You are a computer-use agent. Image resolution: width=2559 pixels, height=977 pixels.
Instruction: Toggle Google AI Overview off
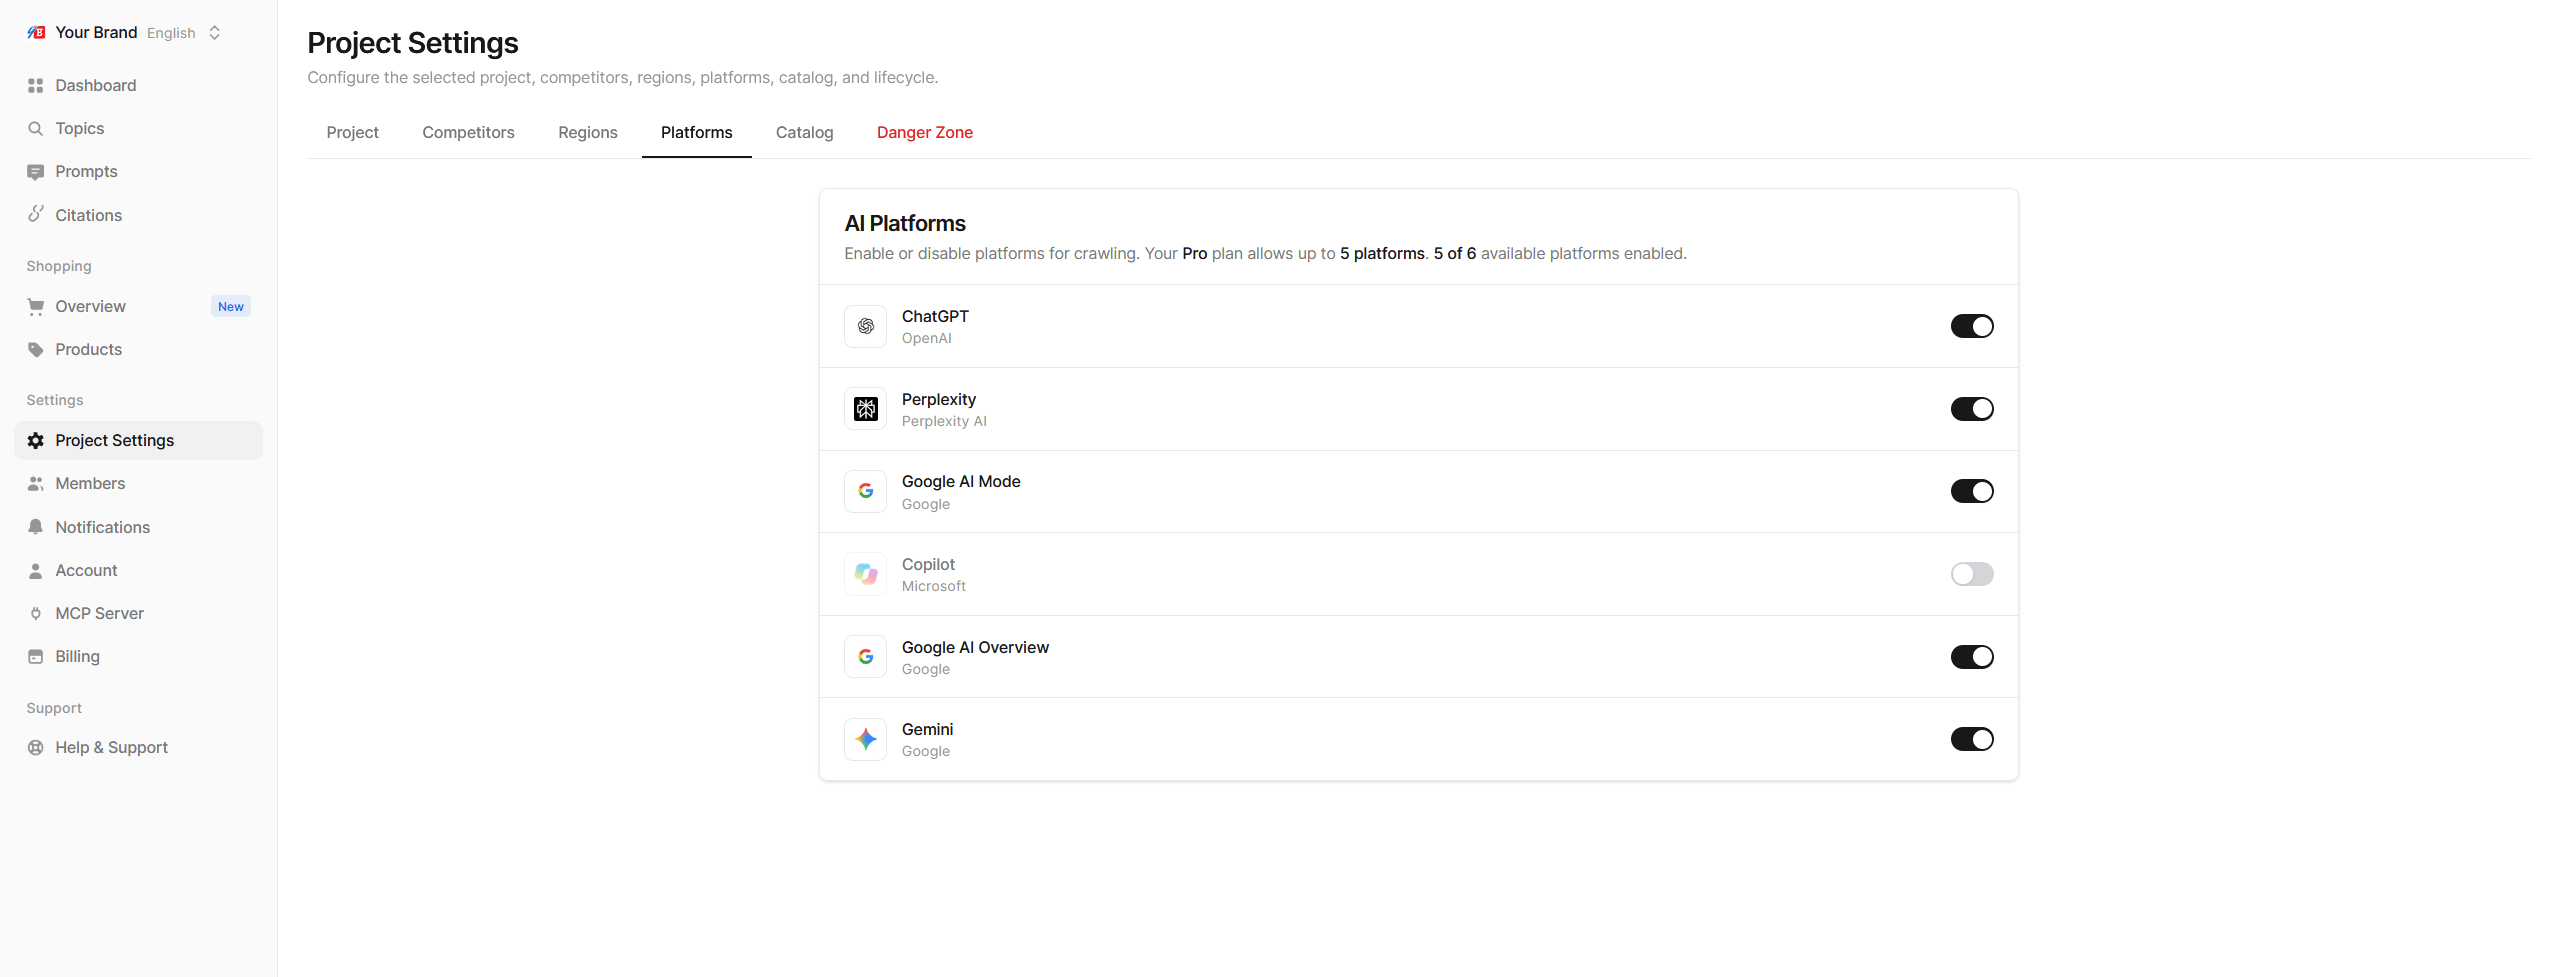pyautogui.click(x=1972, y=657)
